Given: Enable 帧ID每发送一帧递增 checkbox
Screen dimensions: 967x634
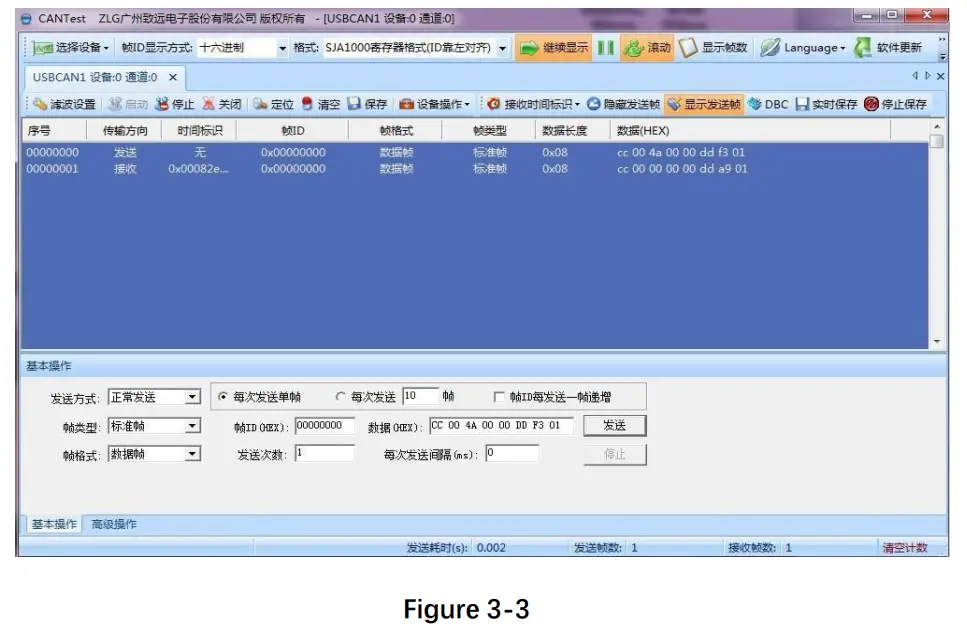Looking at the screenshot, I should click(499, 397).
